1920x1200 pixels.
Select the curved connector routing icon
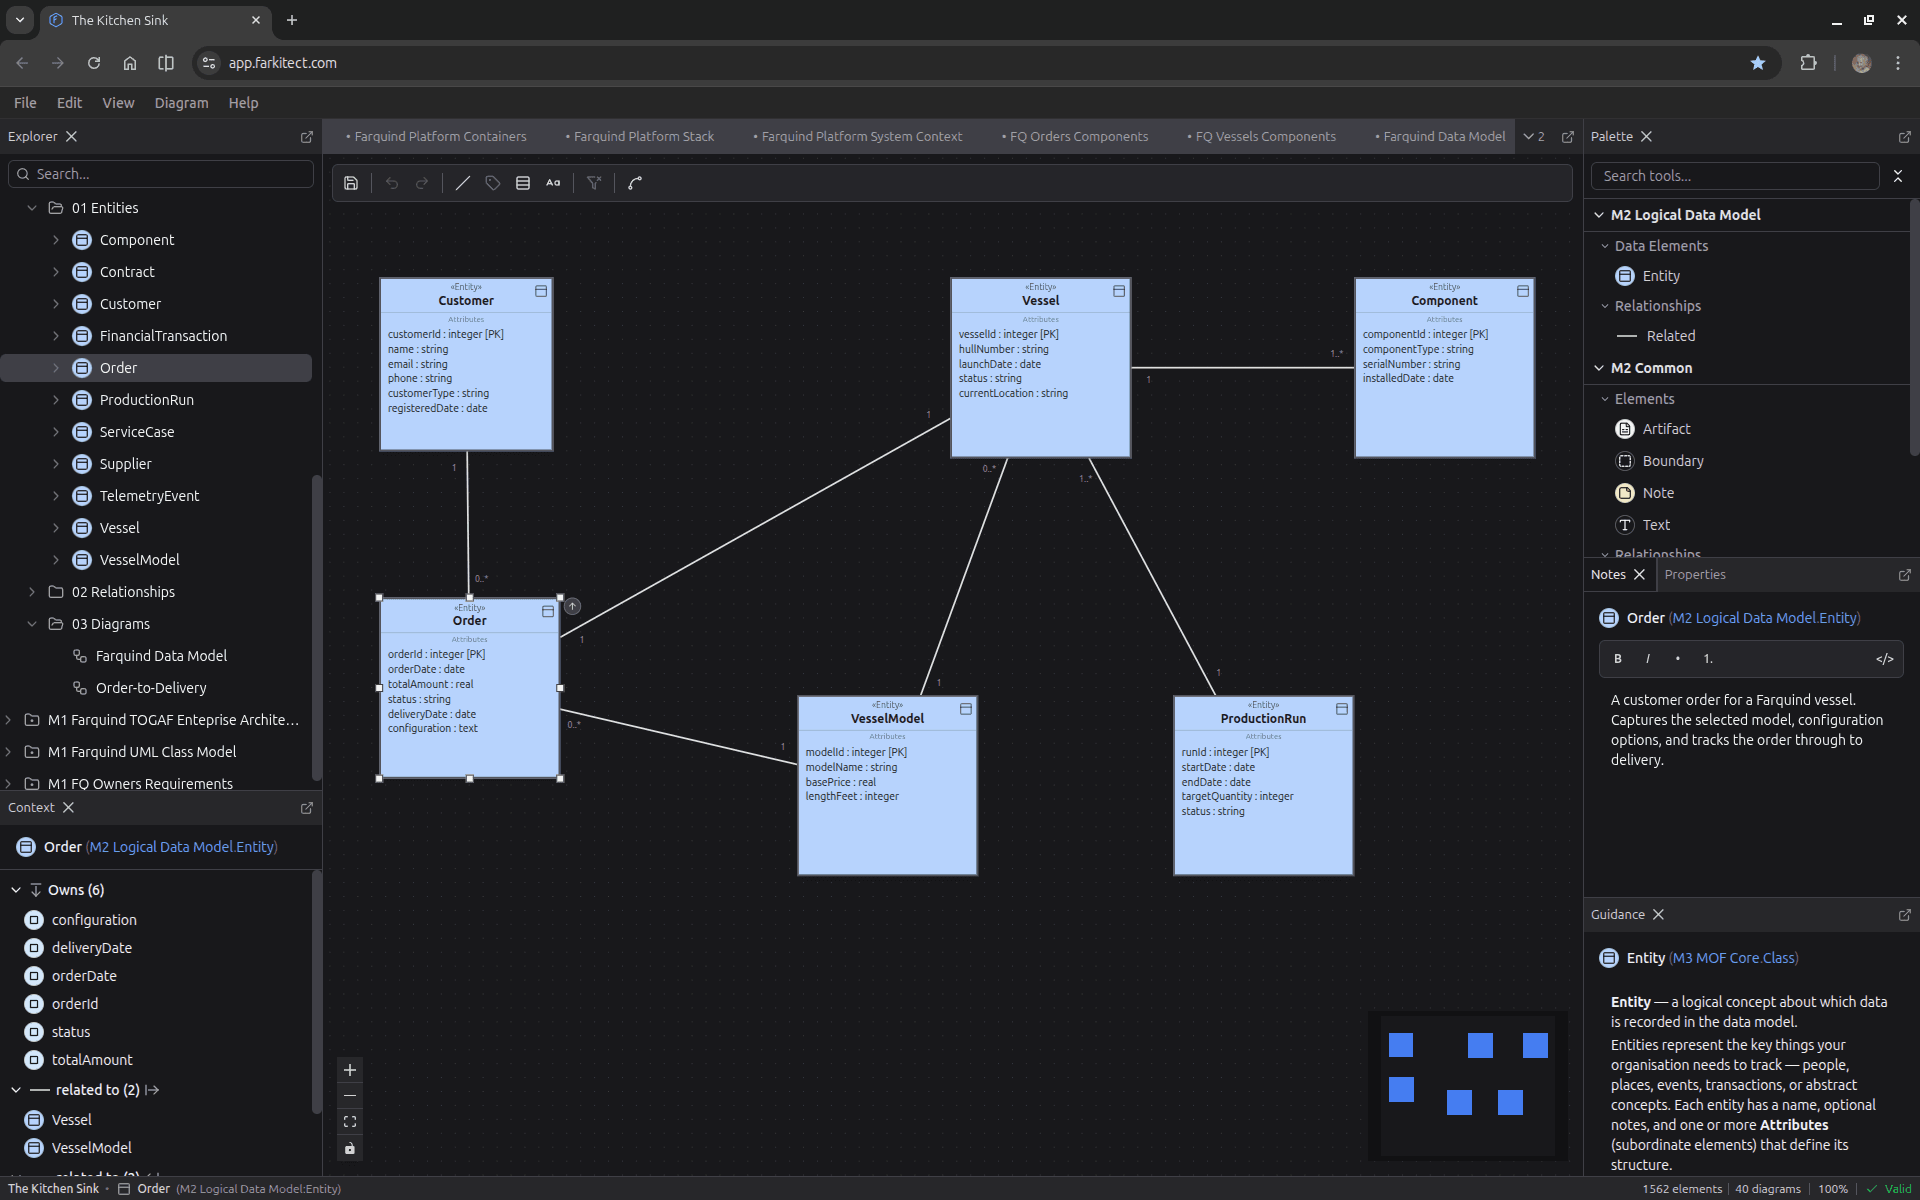pyautogui.click(x=635, y=183)
